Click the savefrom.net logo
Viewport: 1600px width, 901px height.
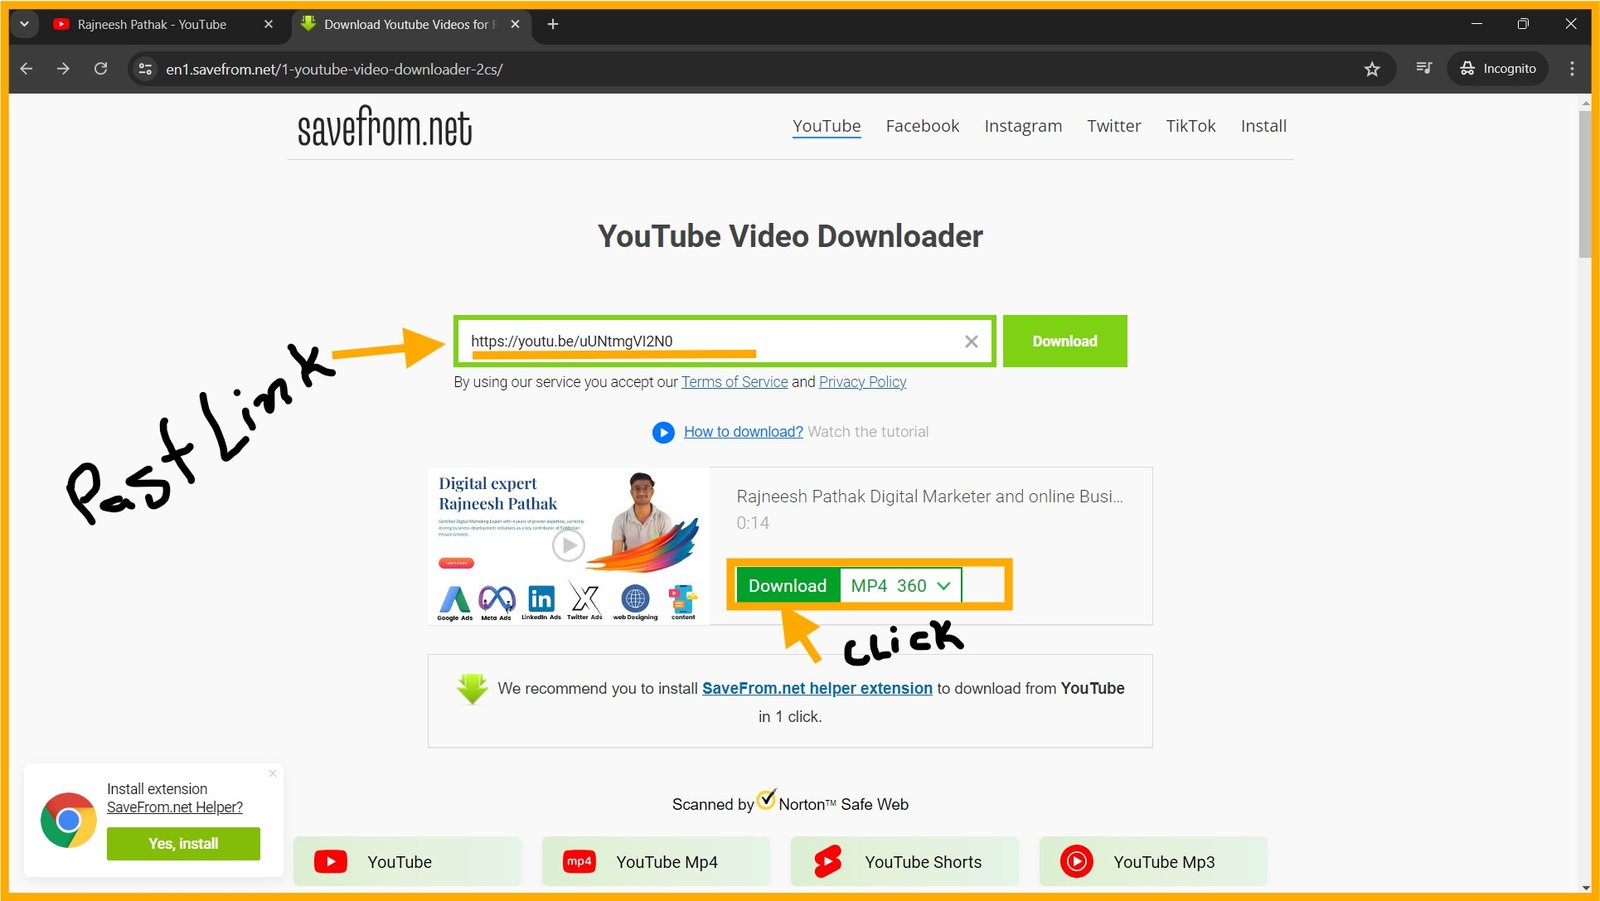[x=385, y=127]
